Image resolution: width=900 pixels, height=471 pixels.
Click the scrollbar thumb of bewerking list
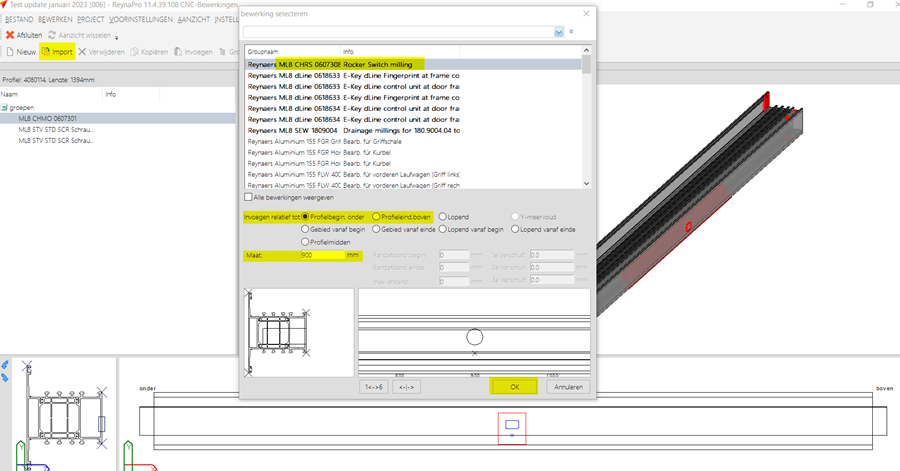pos(586,65)
